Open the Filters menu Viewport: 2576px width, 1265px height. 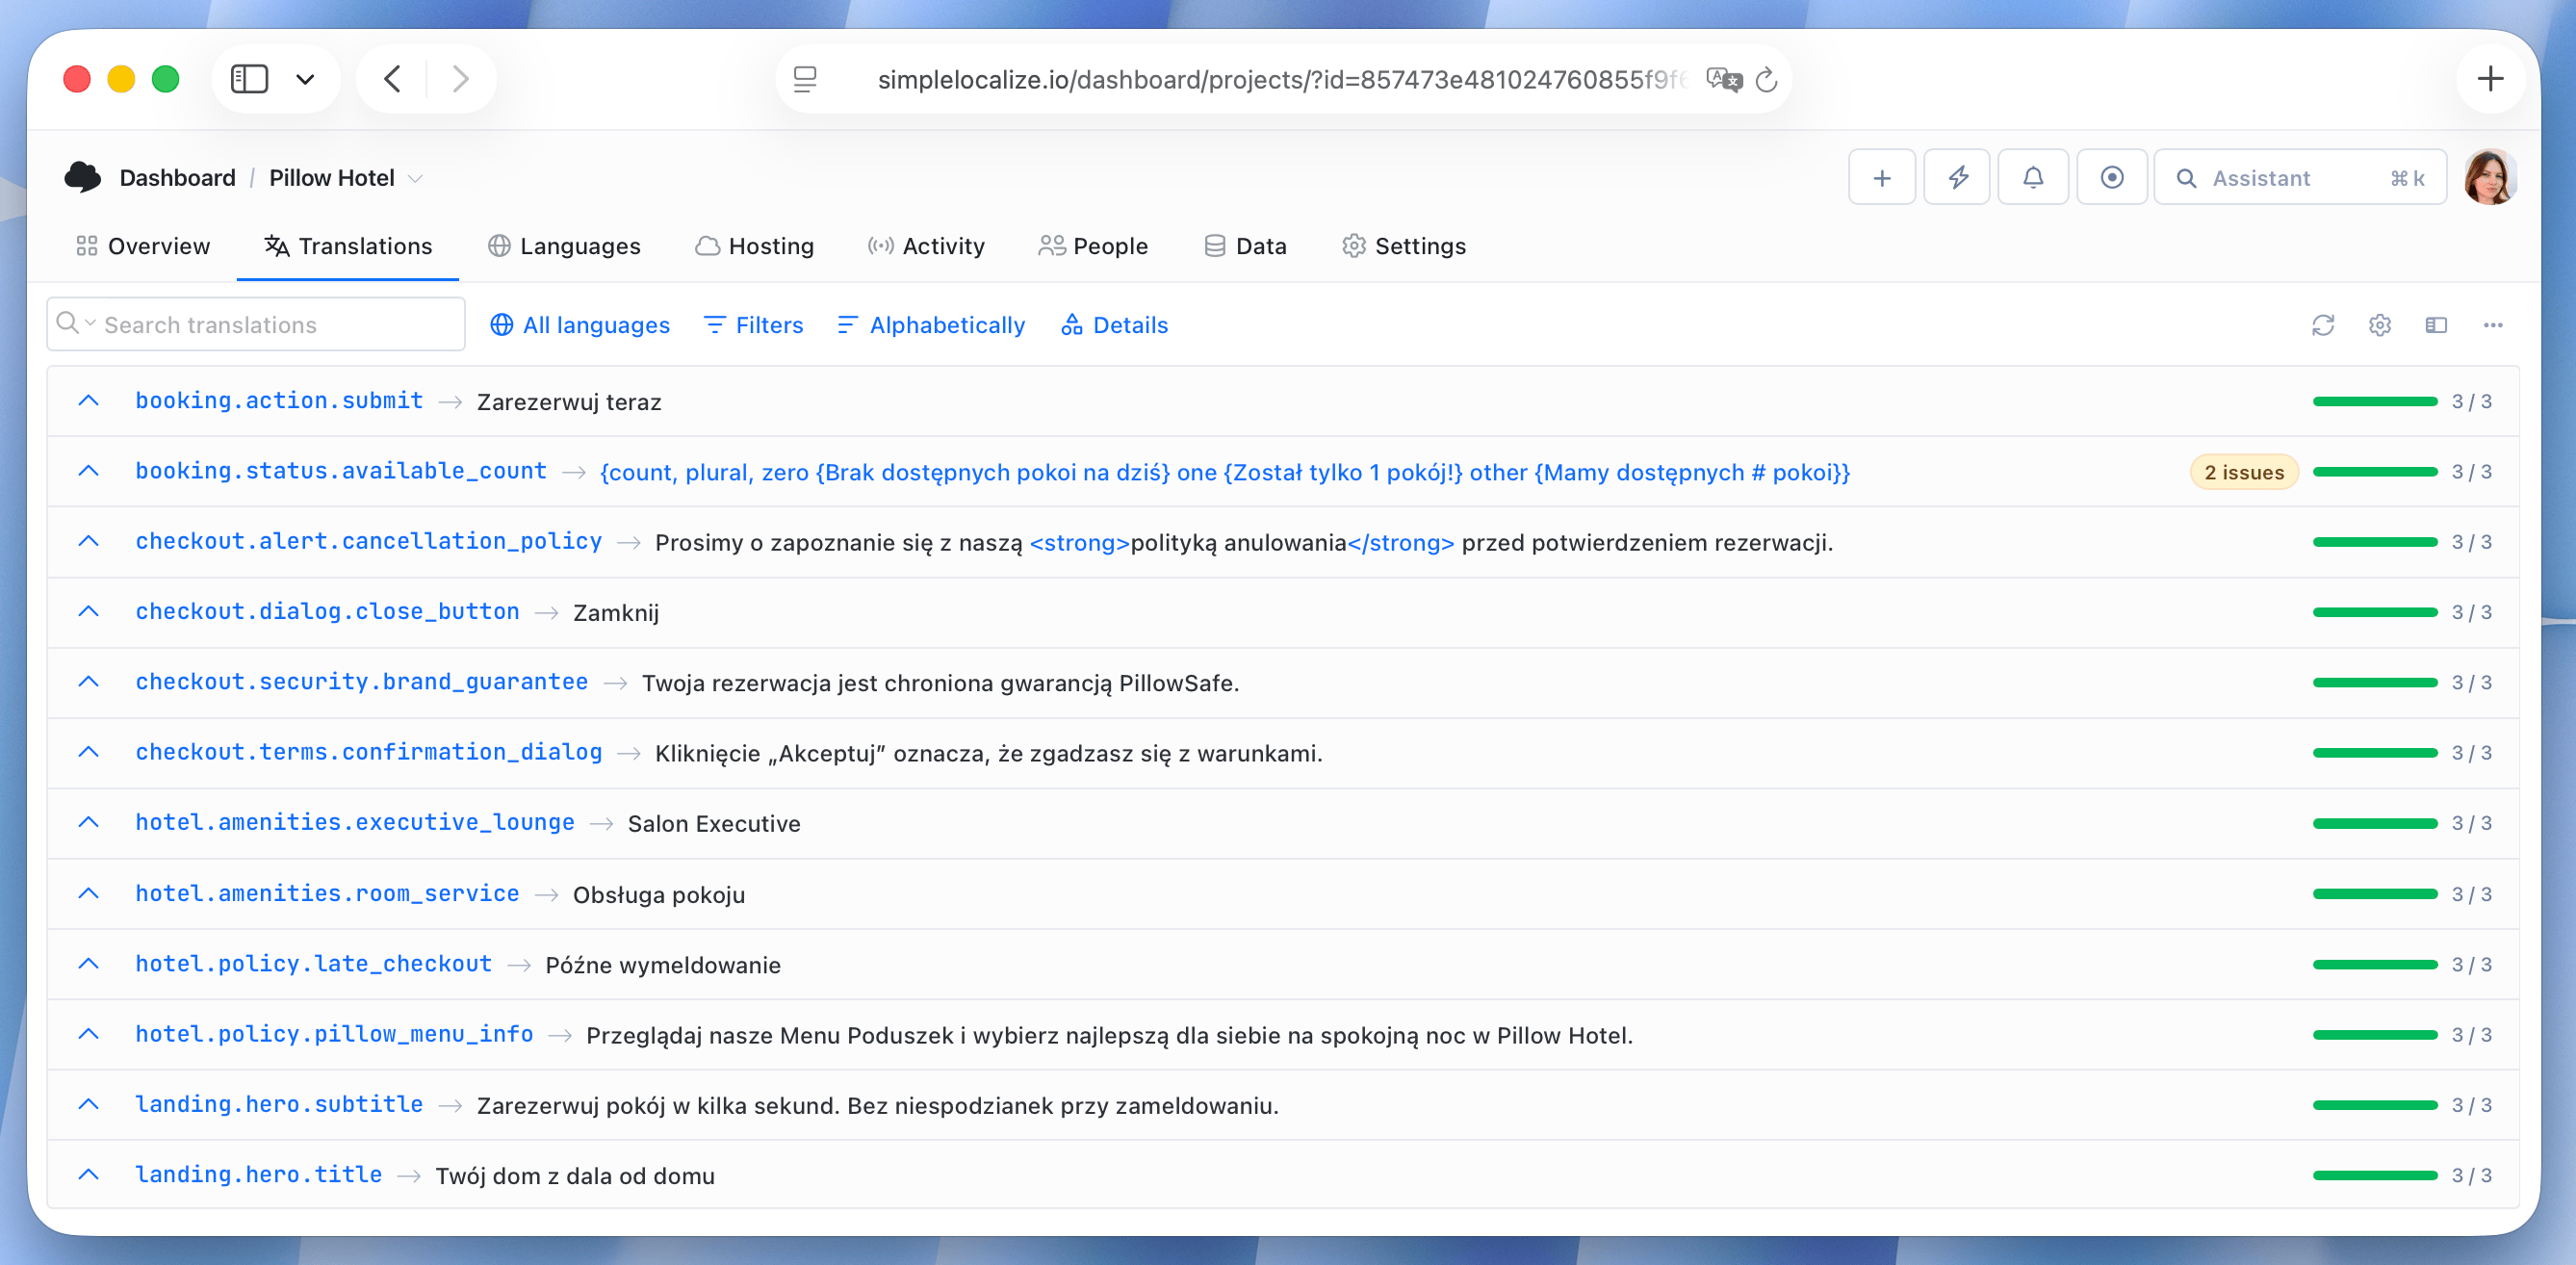754,325
